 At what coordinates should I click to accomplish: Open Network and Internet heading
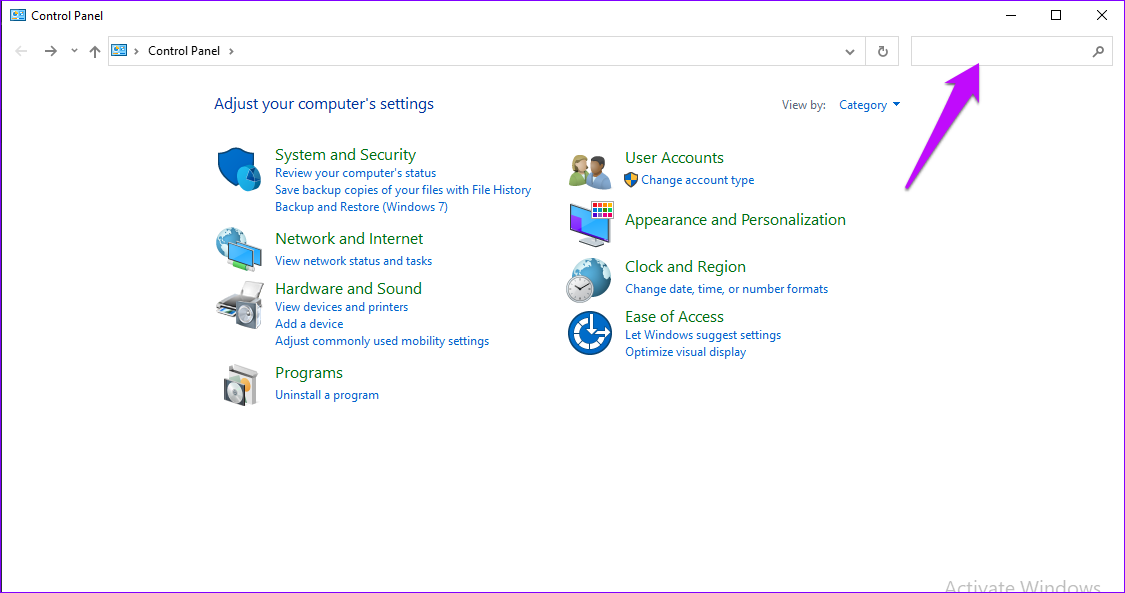click(x=349, y=239)
